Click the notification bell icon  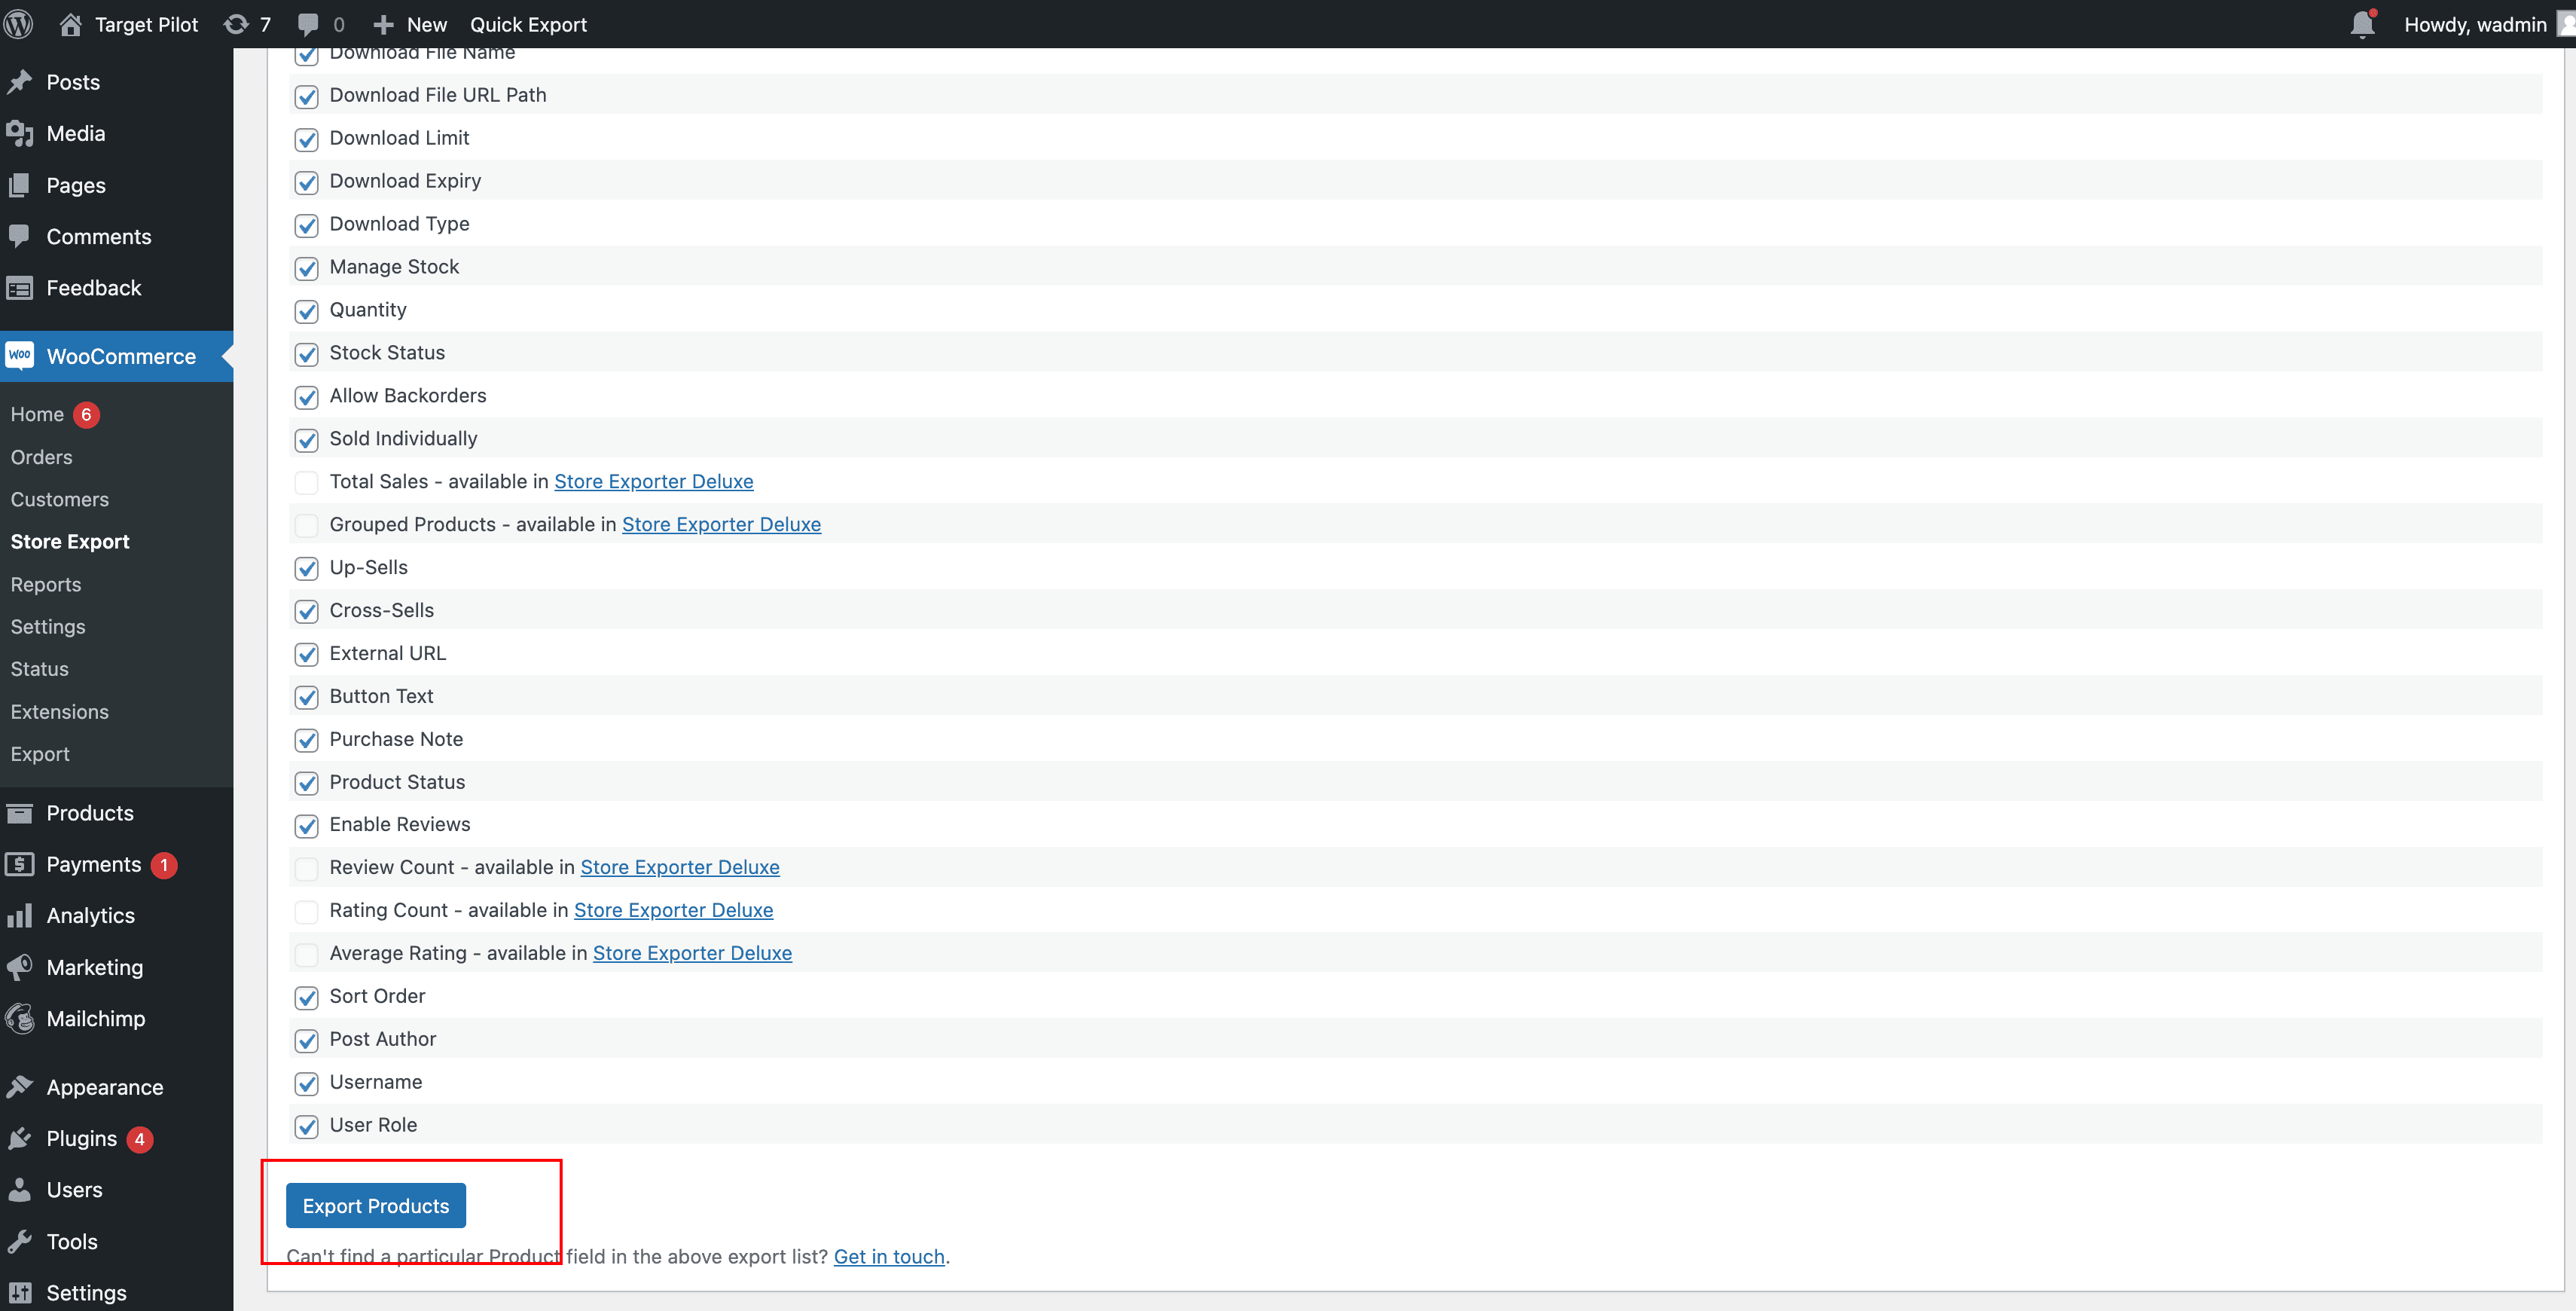[2362, 23]
